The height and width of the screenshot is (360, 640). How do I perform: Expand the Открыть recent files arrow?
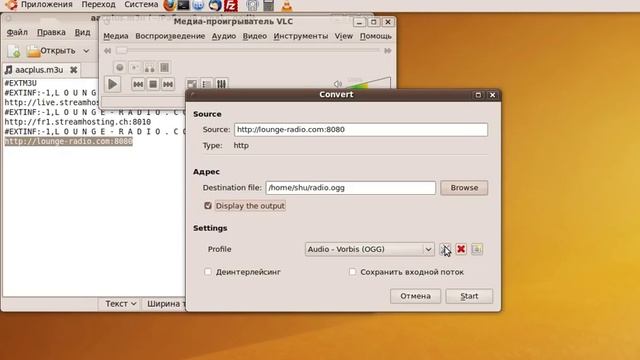point(86,51)
